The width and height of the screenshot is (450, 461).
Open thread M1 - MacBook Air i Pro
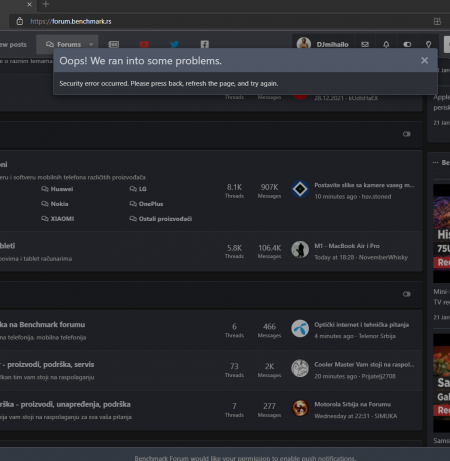pos(347,246)
